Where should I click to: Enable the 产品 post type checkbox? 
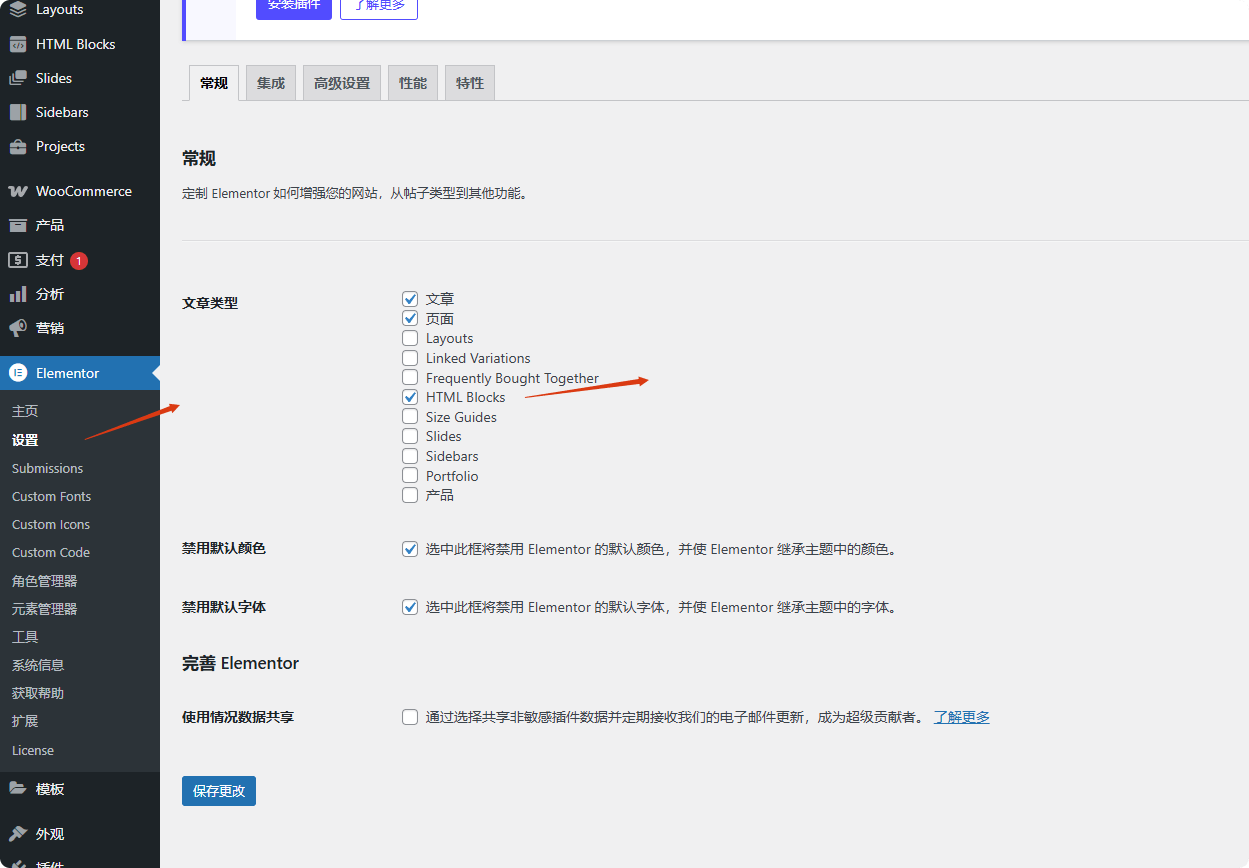point(410,495)
